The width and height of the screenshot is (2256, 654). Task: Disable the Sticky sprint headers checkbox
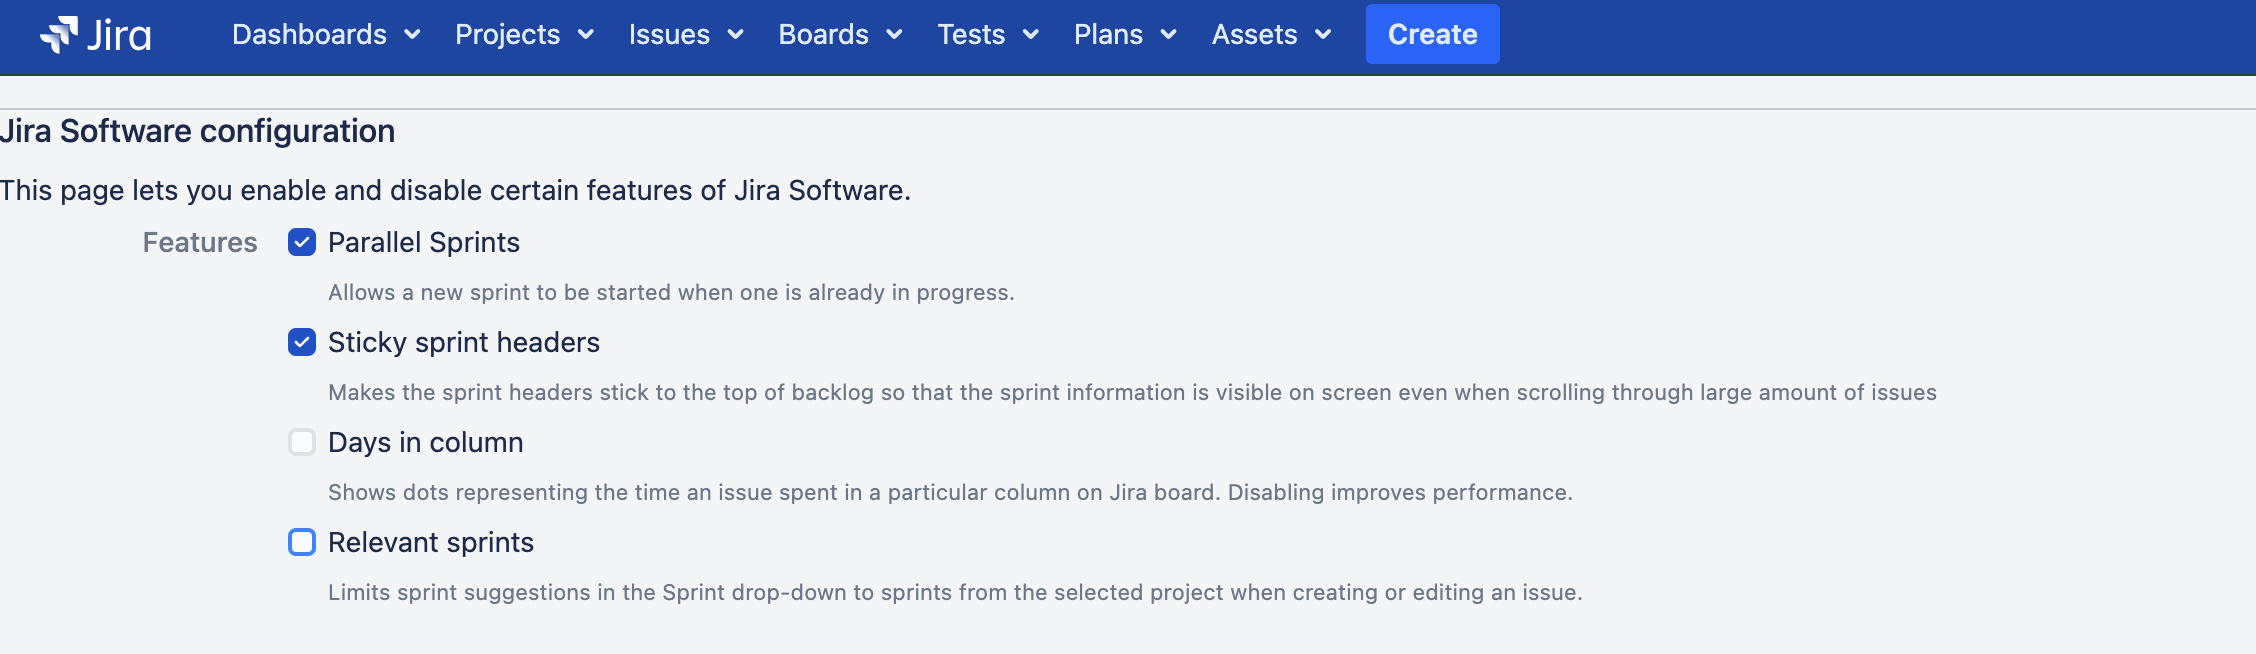point(302,342)
